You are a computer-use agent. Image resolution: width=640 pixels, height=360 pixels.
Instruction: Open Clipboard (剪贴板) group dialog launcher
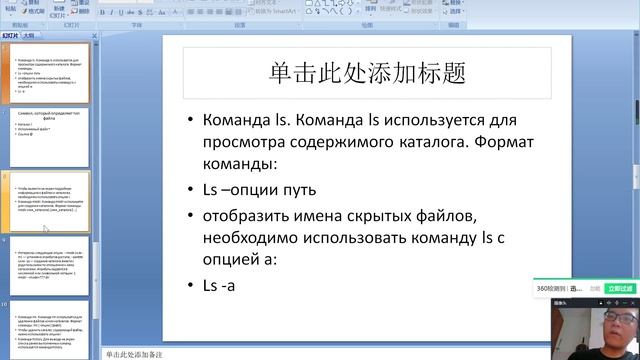pos(43,25)
